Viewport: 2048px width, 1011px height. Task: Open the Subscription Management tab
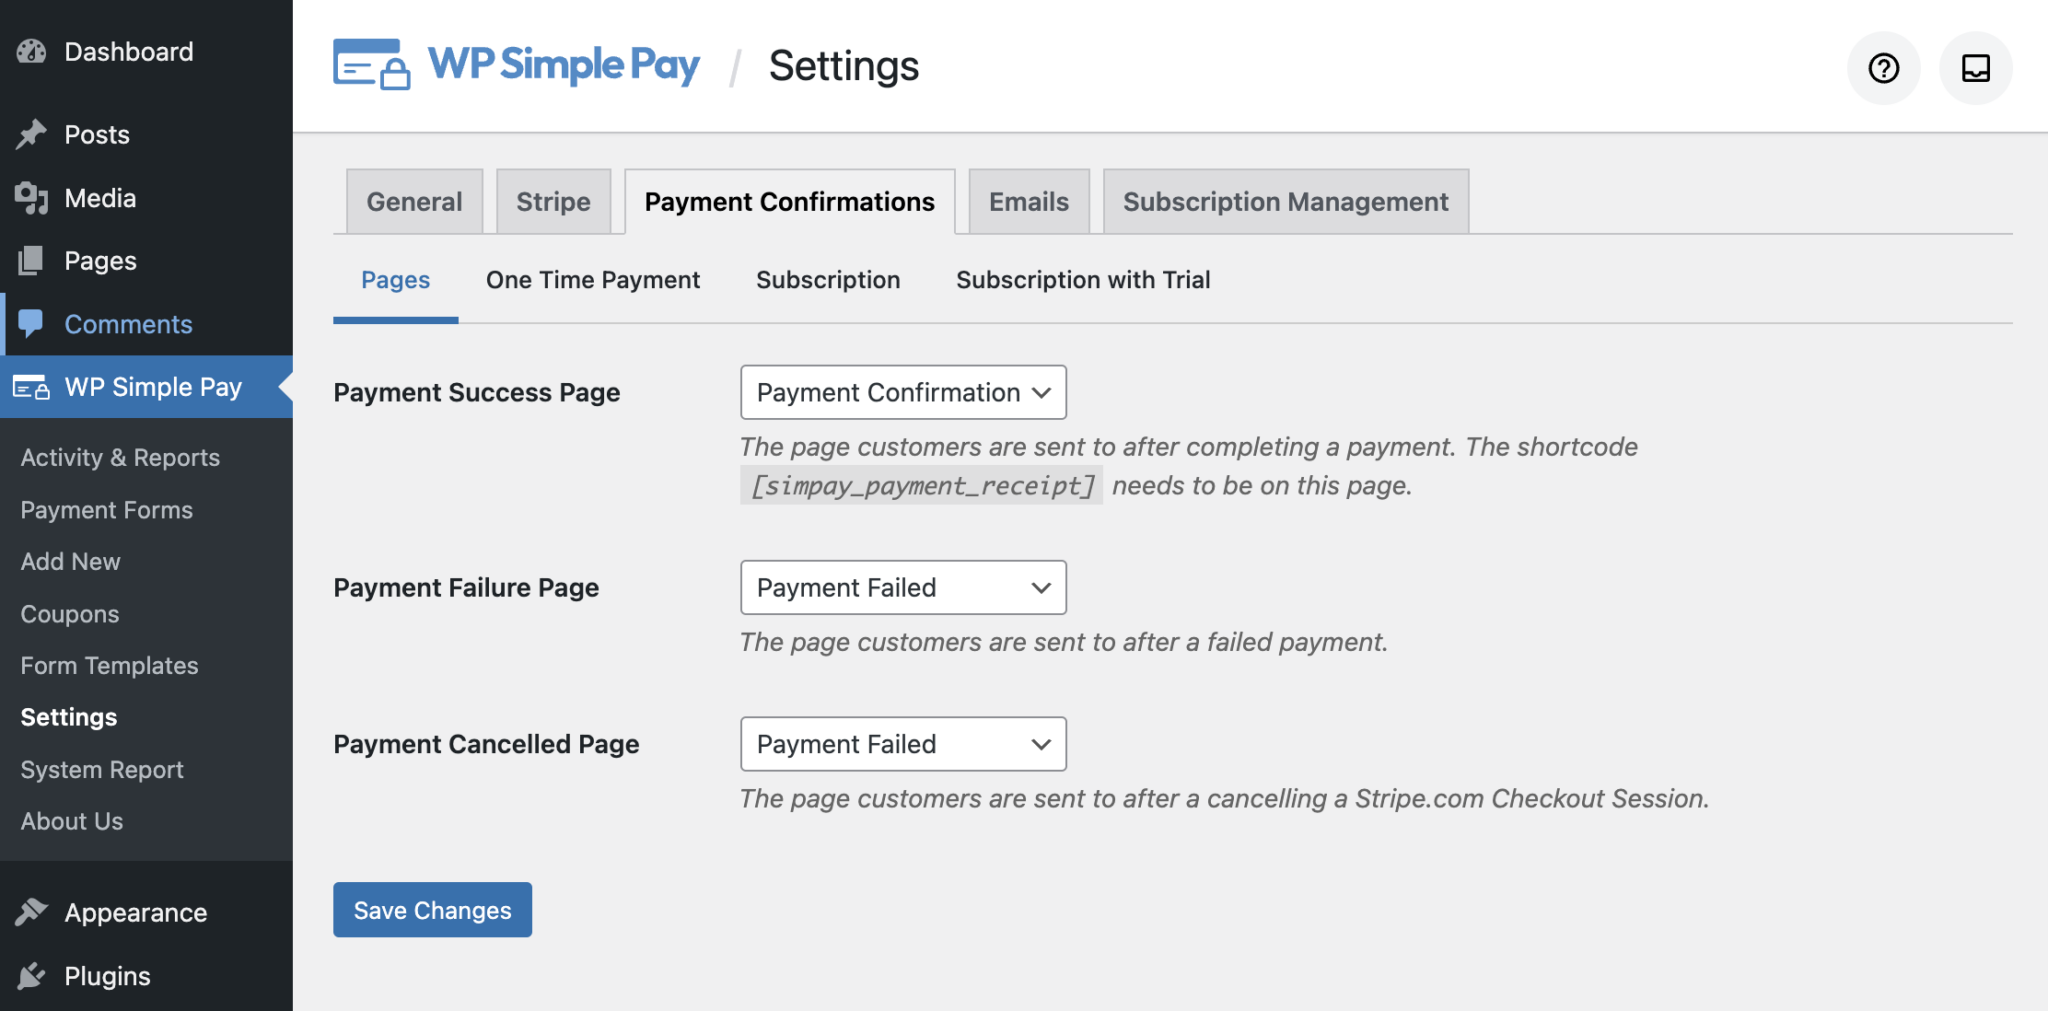coord(1285,201)
